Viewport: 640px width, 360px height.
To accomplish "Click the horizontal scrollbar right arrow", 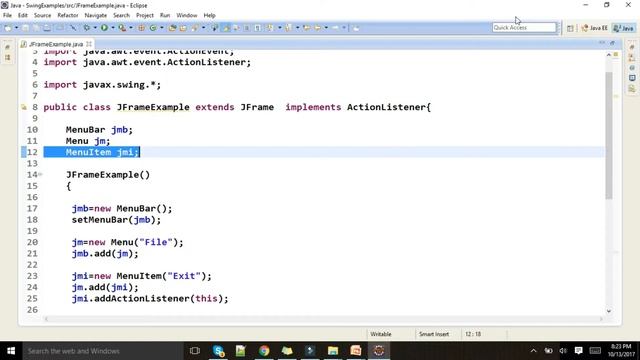I will [x=601, y=319].
